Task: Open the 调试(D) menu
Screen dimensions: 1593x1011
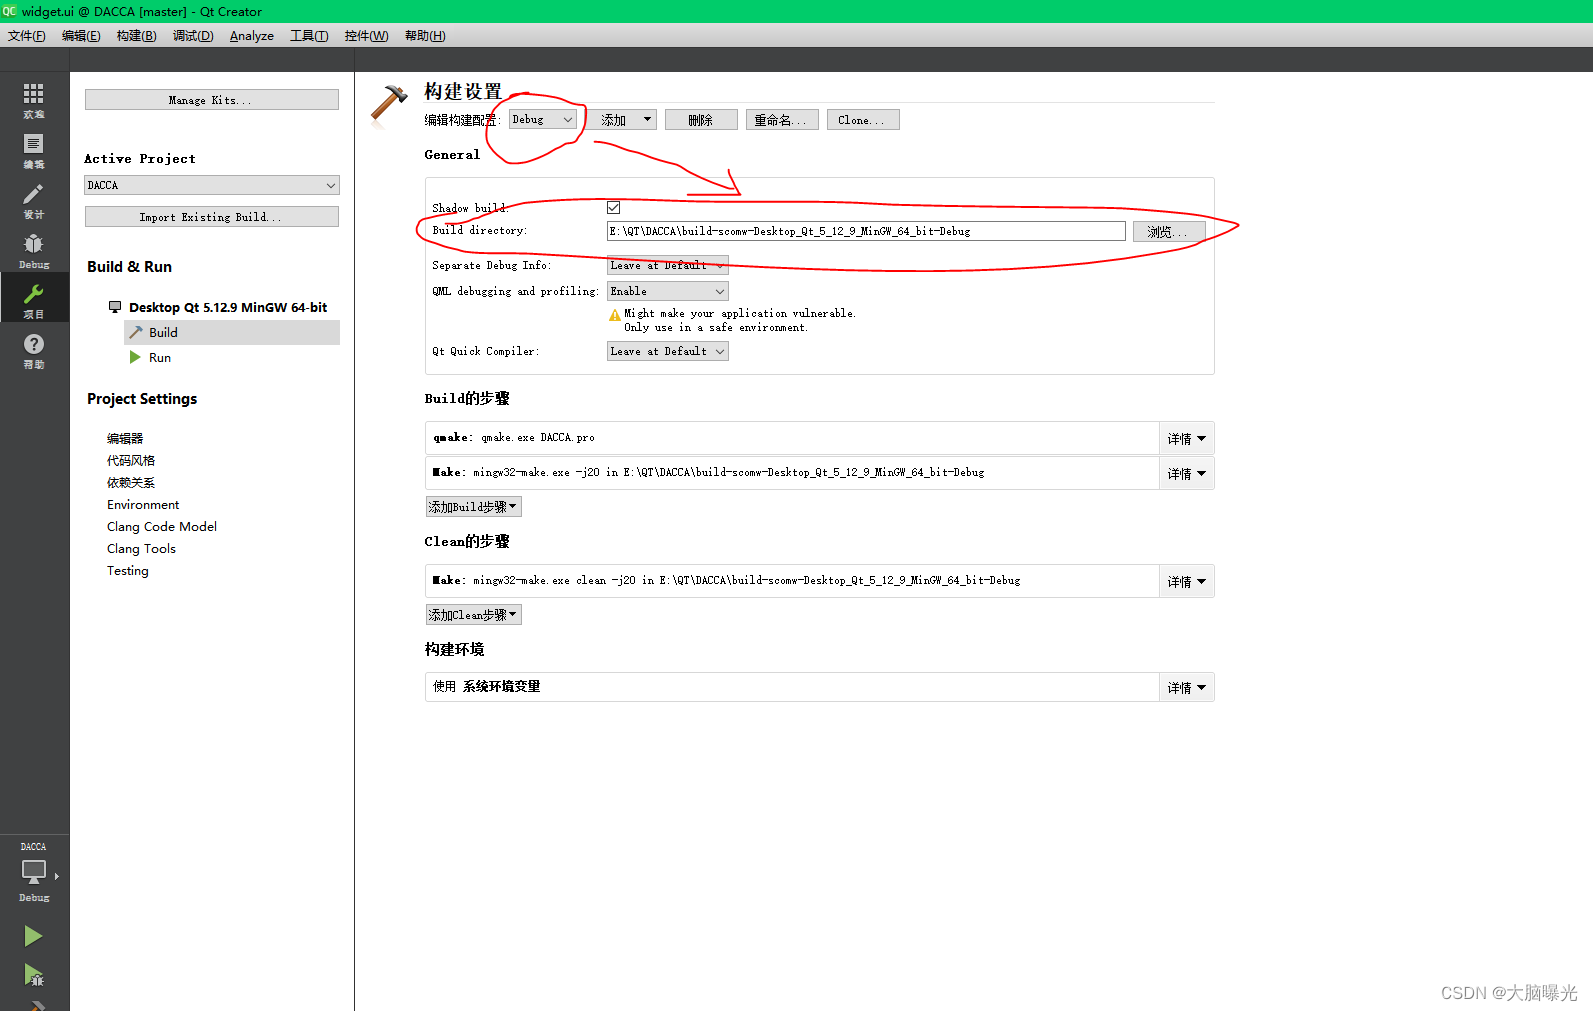Action: pyautogui.click(x=193, y=36)
